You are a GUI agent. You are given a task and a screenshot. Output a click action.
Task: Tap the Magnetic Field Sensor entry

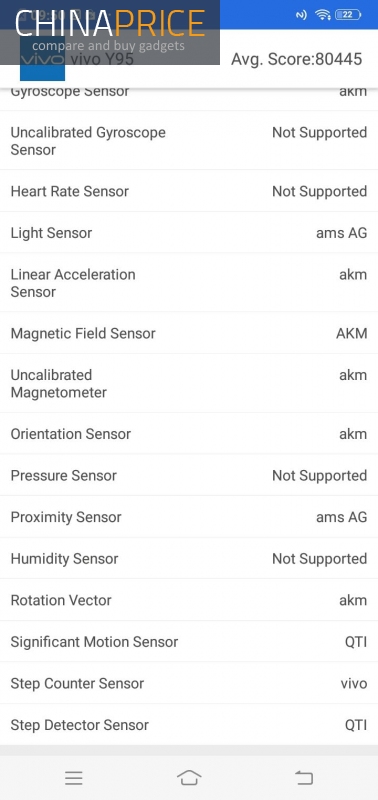tap(189, 333)
